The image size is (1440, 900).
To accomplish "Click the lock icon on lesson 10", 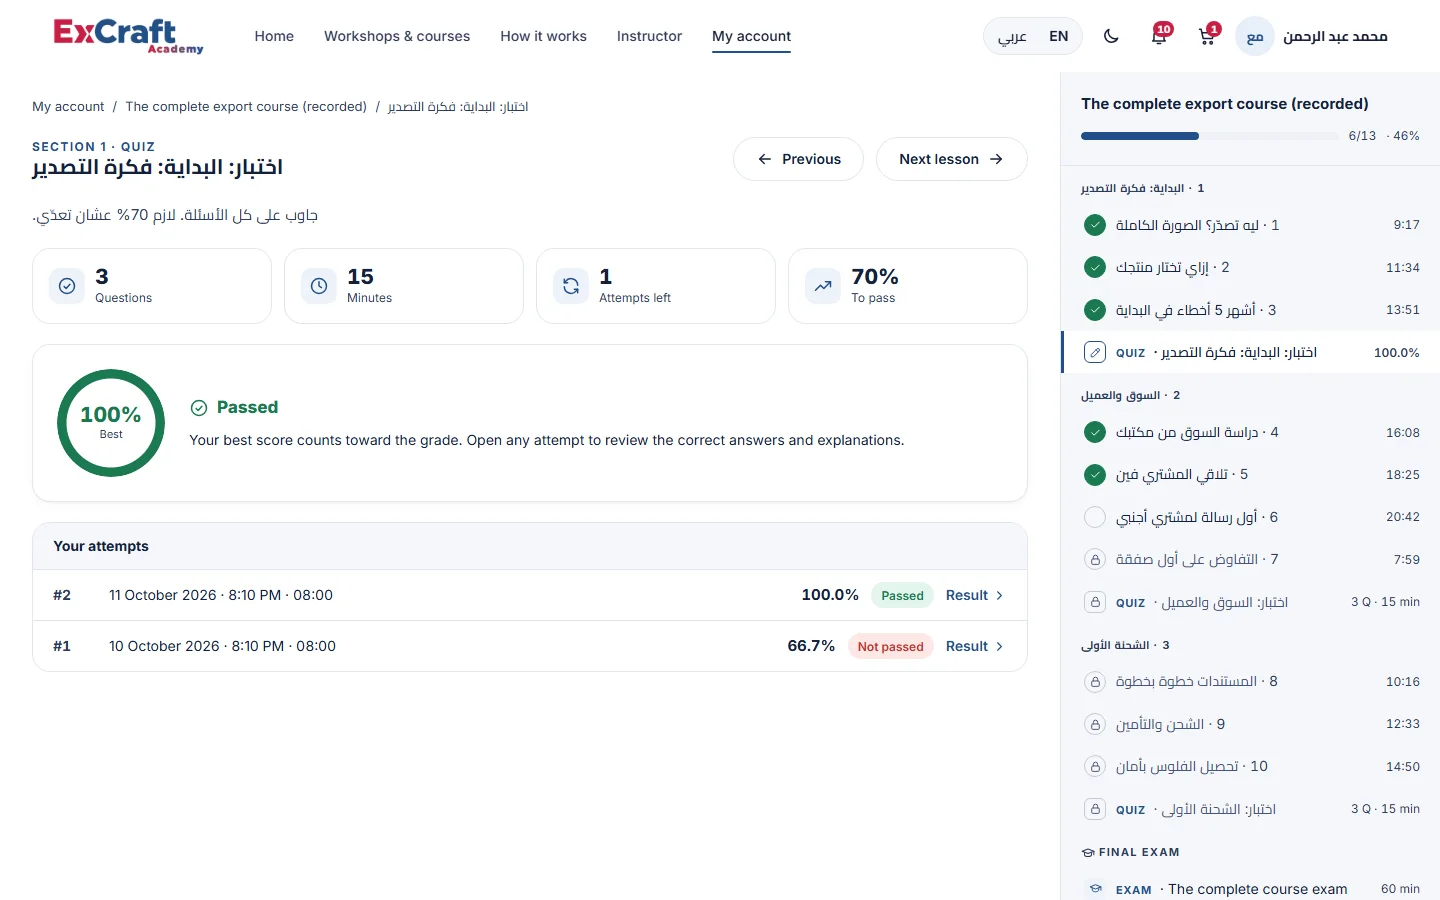I will point(1095,767).
